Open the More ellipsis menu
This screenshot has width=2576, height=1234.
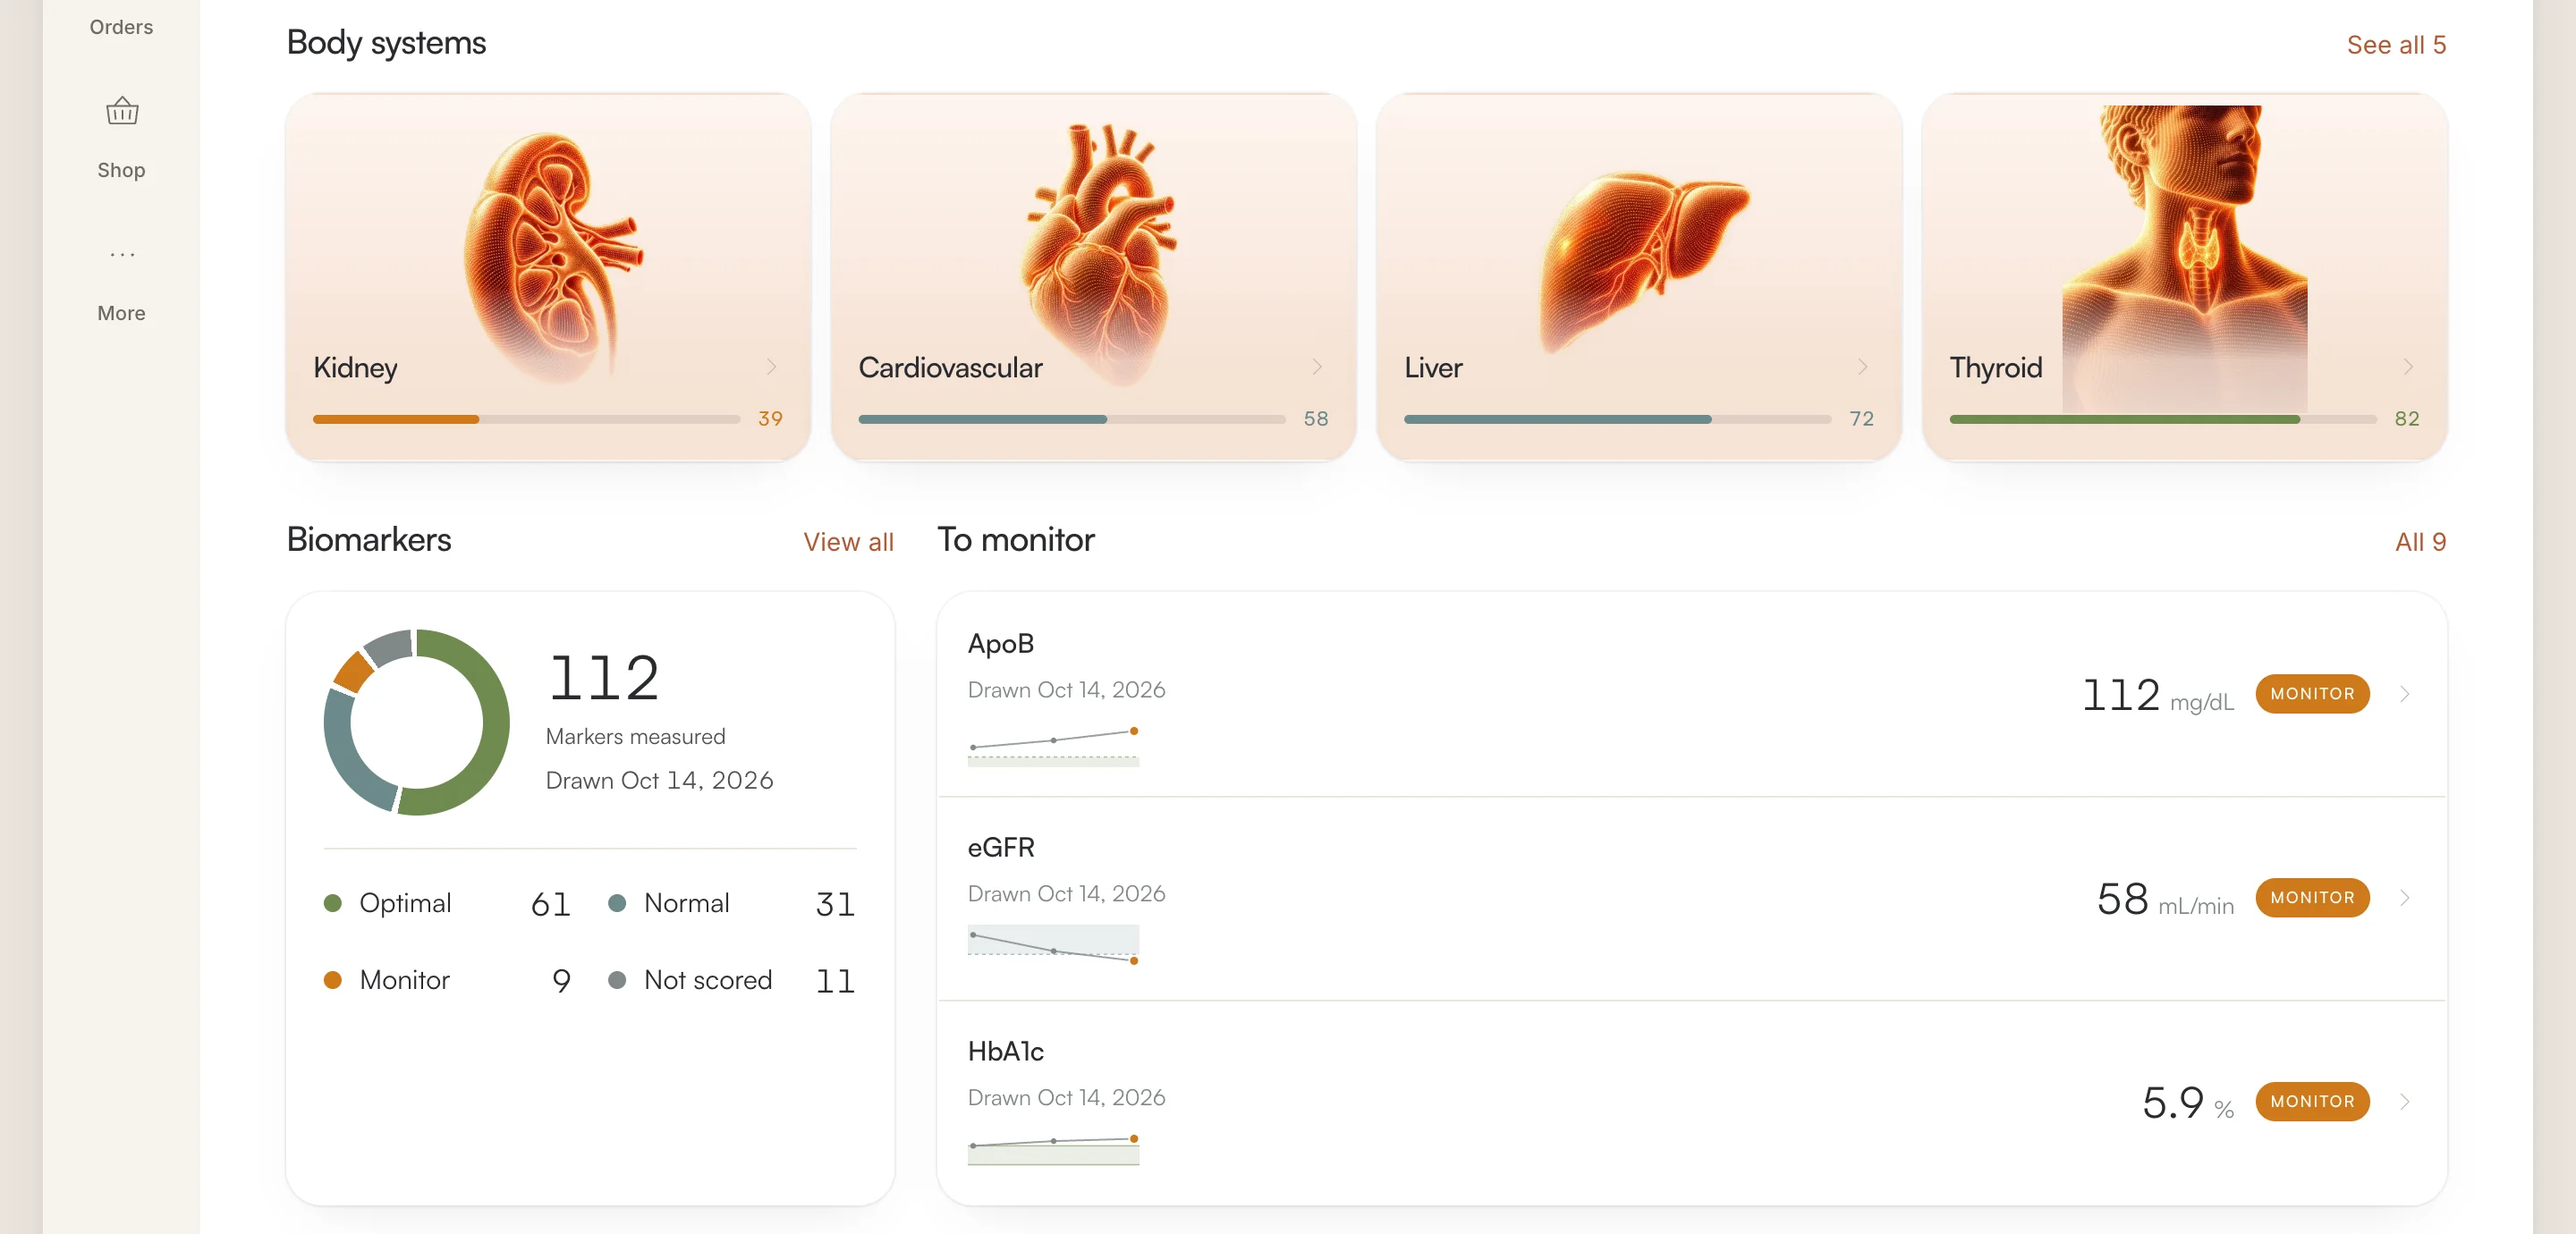tap(122, 255)
